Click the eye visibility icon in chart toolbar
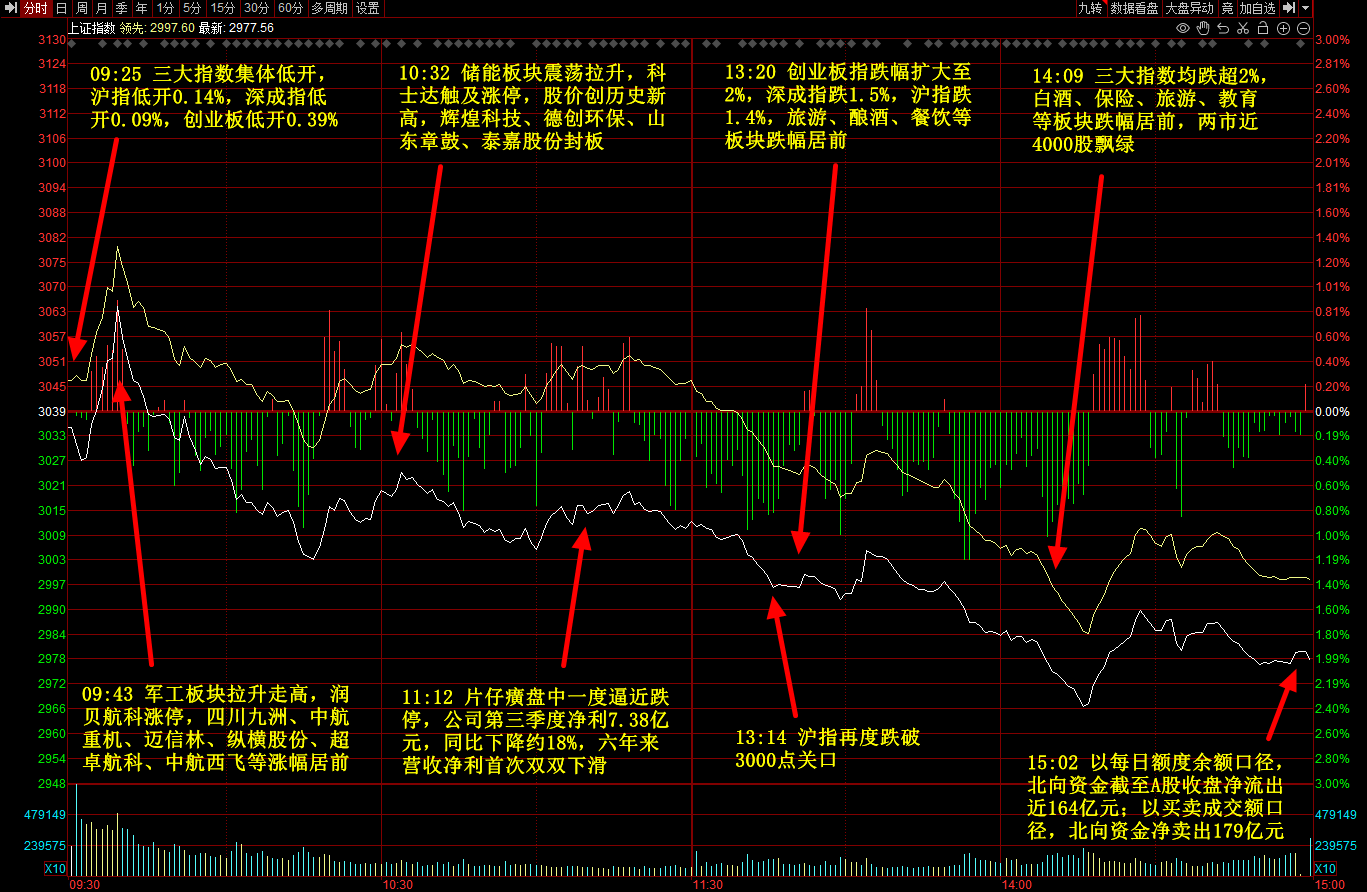Viewport: 1367px width, 892px height. 1183,28
